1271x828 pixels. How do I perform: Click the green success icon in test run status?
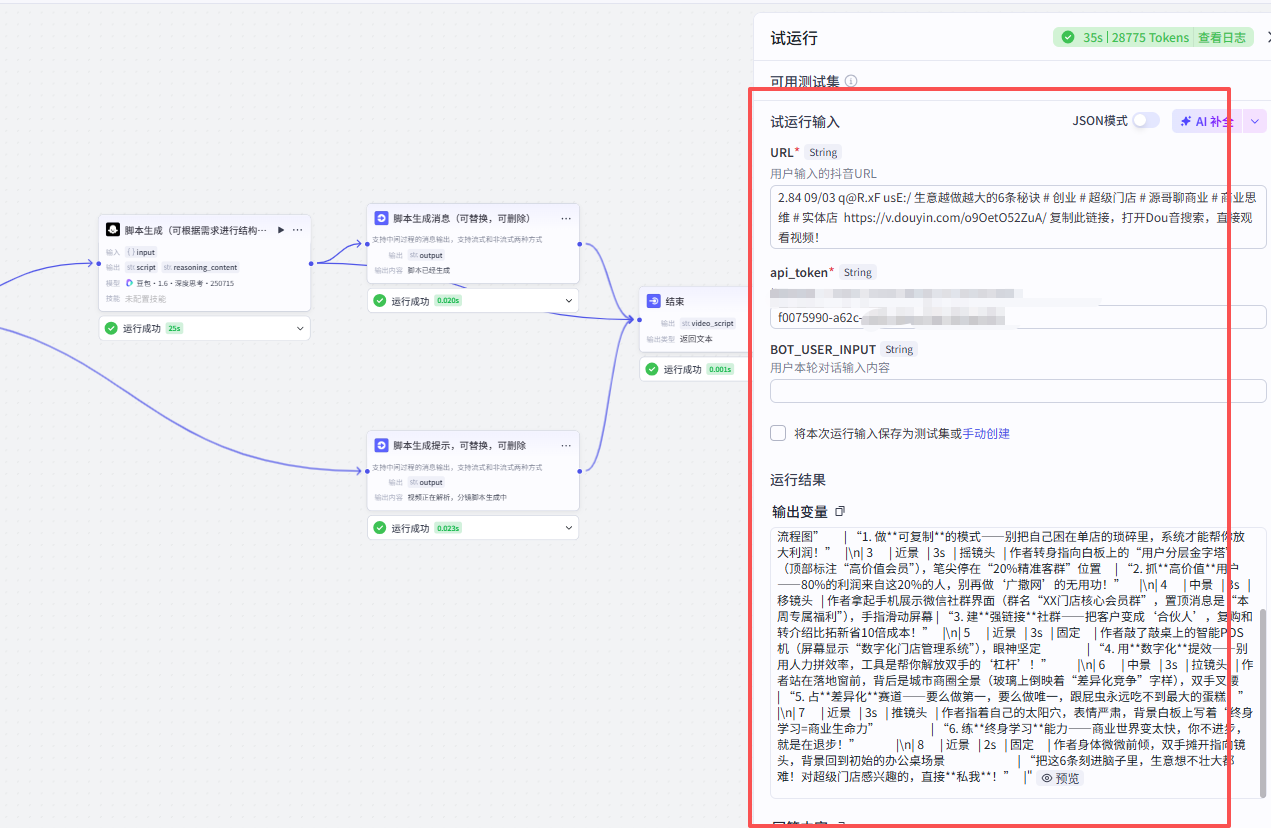coord(1069,38)
